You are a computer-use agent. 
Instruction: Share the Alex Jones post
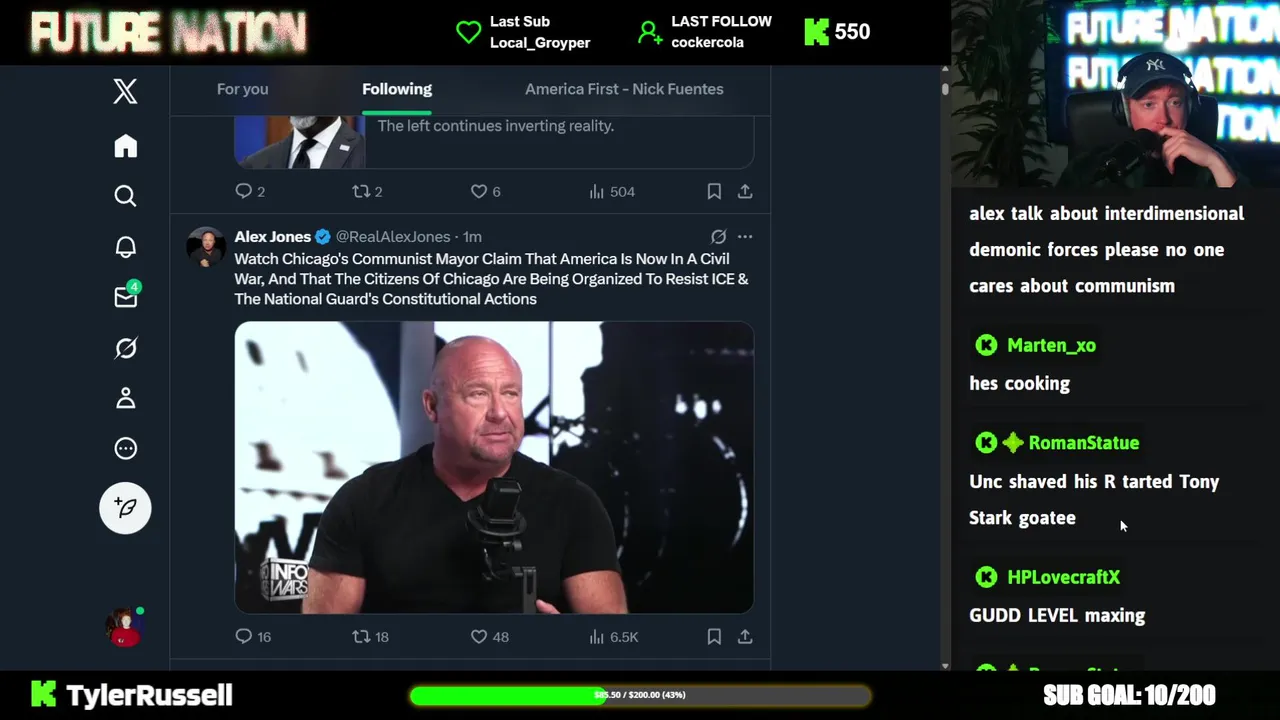coord(745,637)
